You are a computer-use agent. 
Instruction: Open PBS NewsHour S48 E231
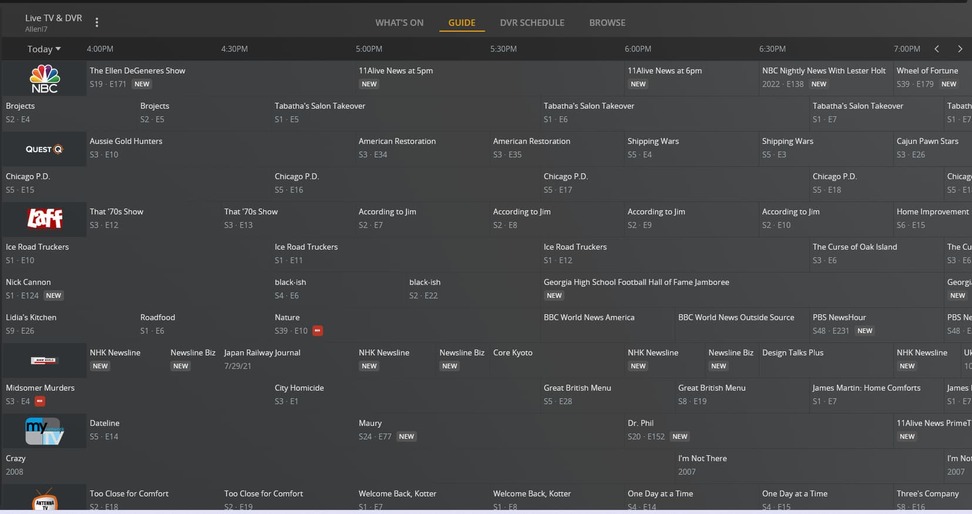(x=877, y=325)
